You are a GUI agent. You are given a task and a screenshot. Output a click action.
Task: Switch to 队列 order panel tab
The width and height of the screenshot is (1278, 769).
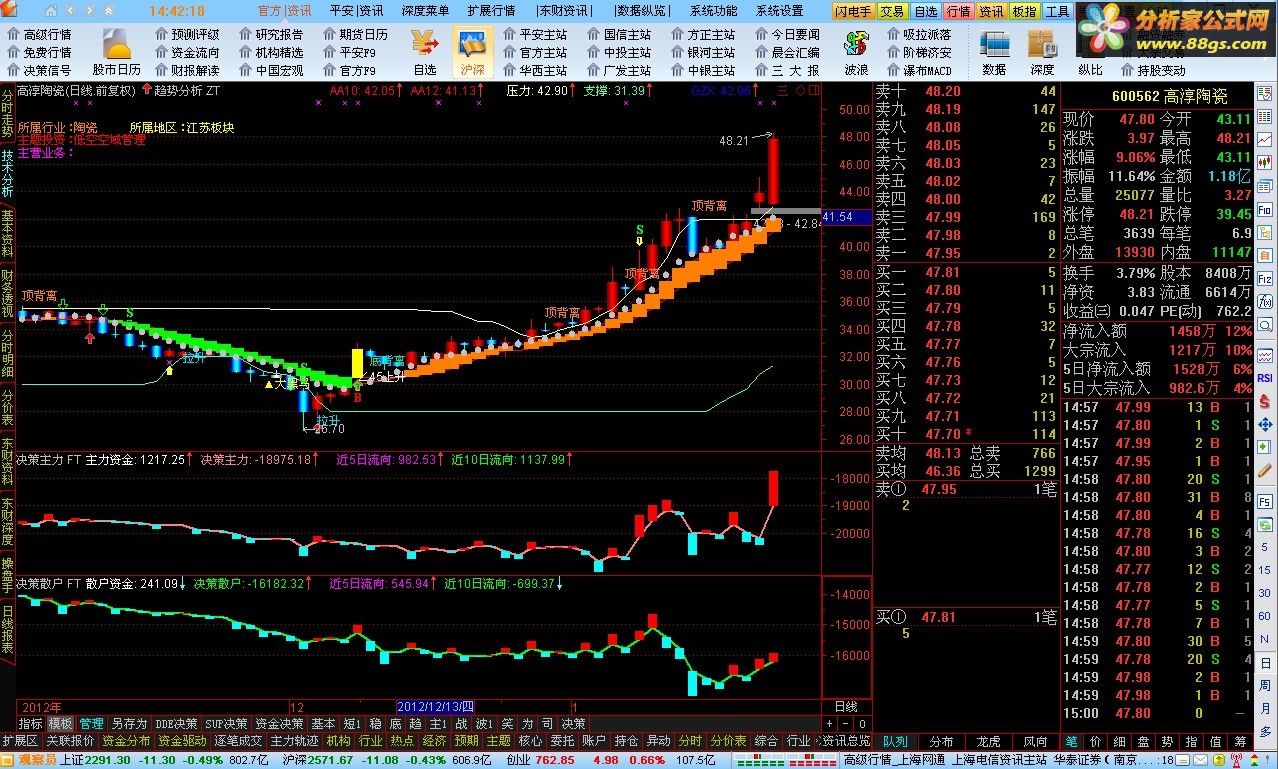(x=894, y=741)
